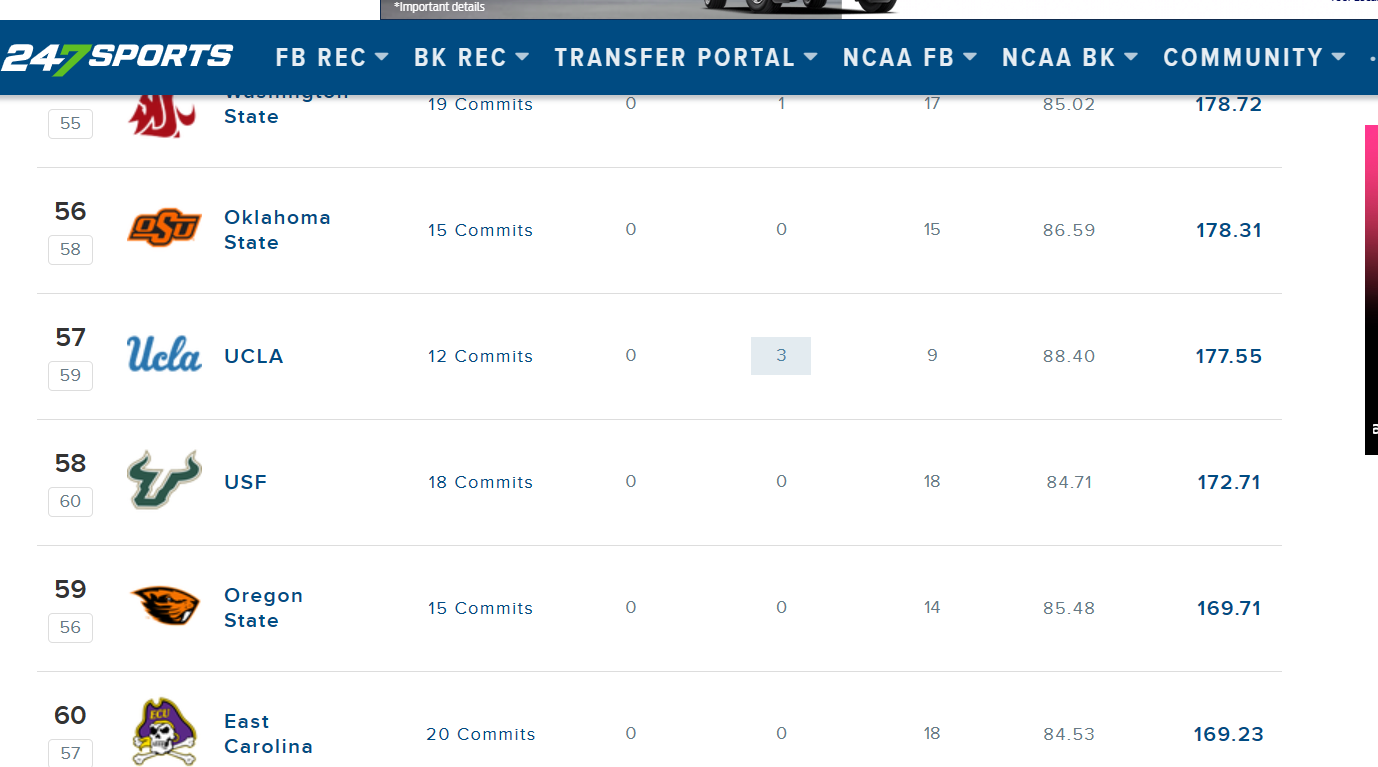Click the Oregon State beaver logo

point(164,606)
